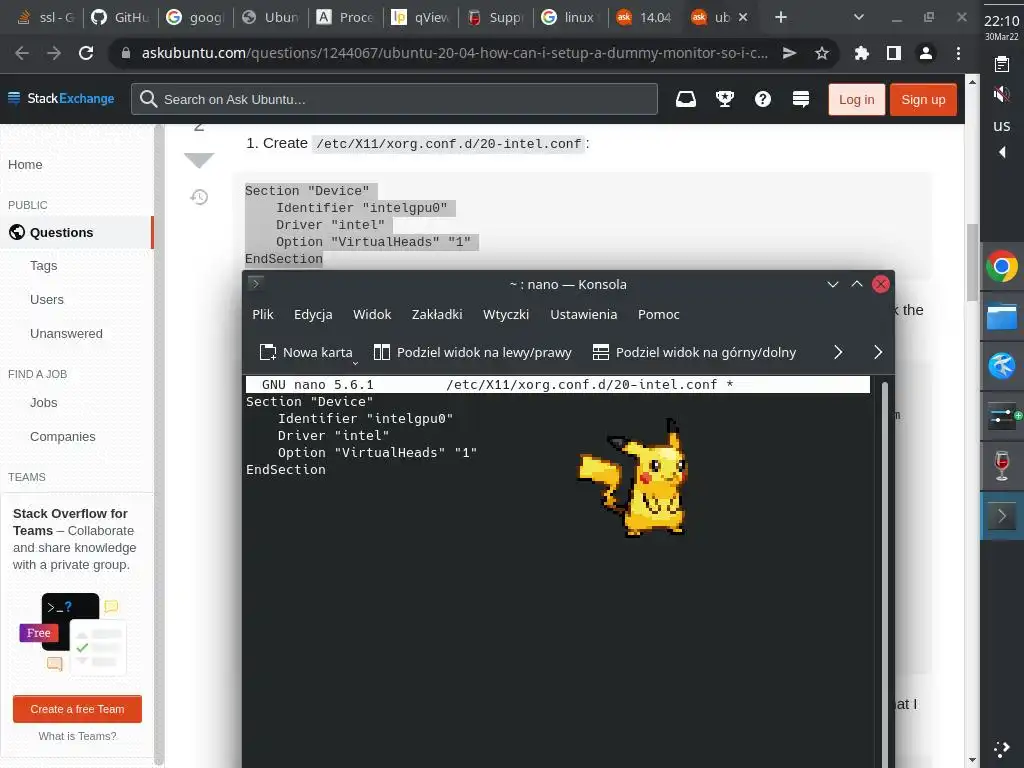Viewport: 1024px width, 768px height.
Task: Open clipboard tray icon
Action: pos(1002,64)
